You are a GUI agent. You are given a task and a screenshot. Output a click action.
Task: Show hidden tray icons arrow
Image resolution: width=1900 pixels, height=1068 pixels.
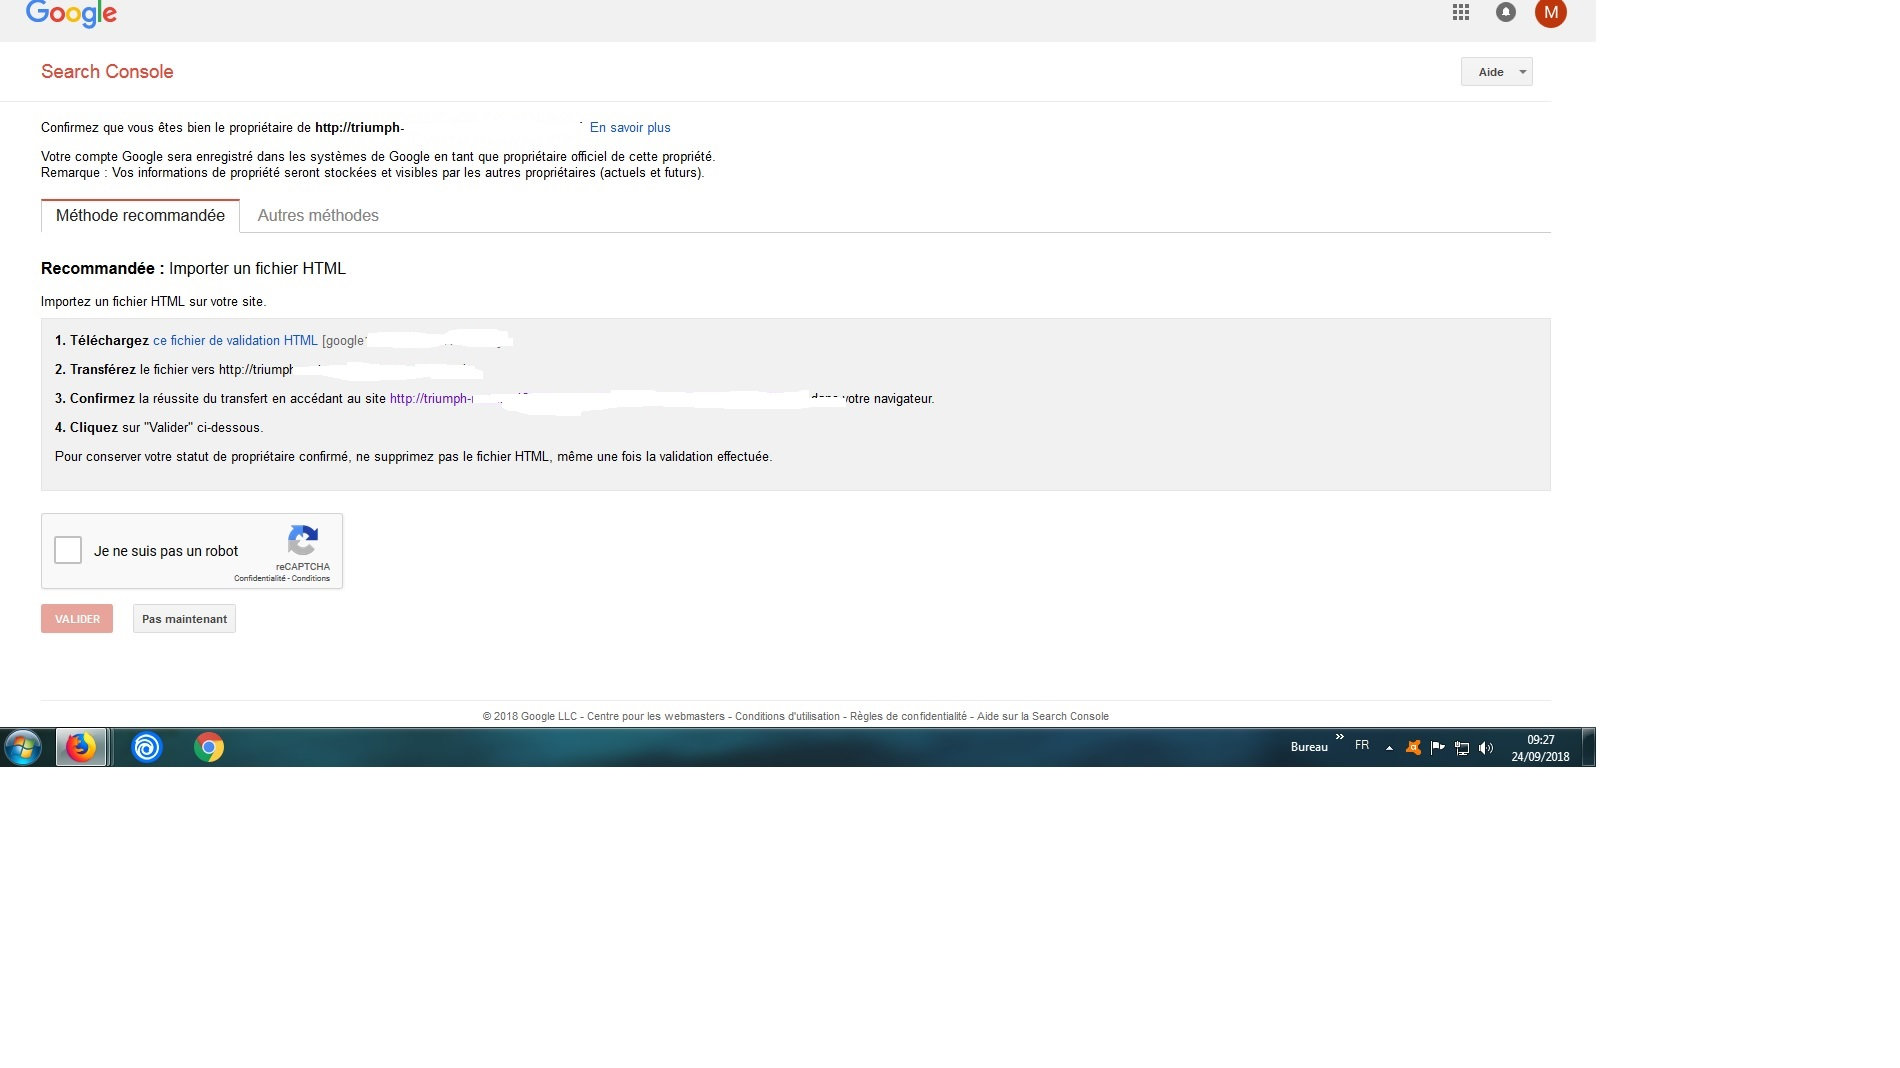point(1389,748)
